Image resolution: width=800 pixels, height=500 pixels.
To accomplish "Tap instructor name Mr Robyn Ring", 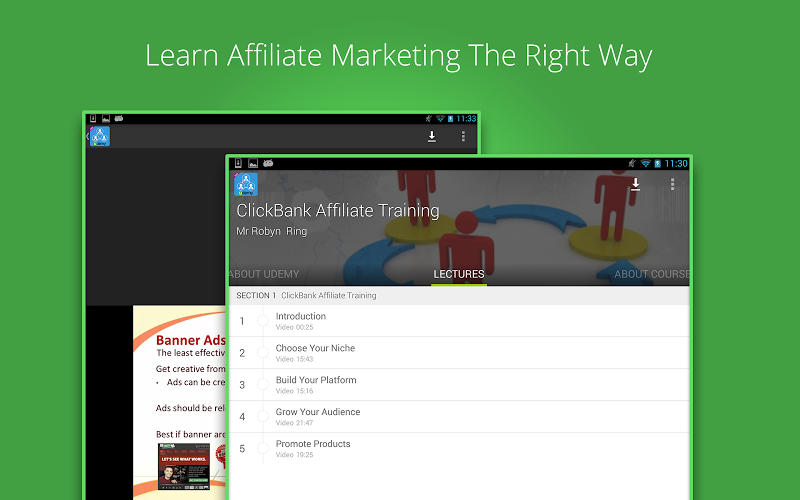I will coord(271,231).
